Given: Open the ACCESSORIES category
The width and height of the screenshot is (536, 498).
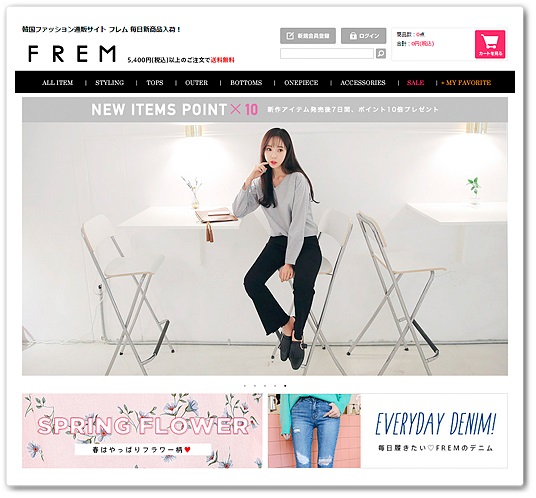Looking at the screenshot, I should (363, 82).
